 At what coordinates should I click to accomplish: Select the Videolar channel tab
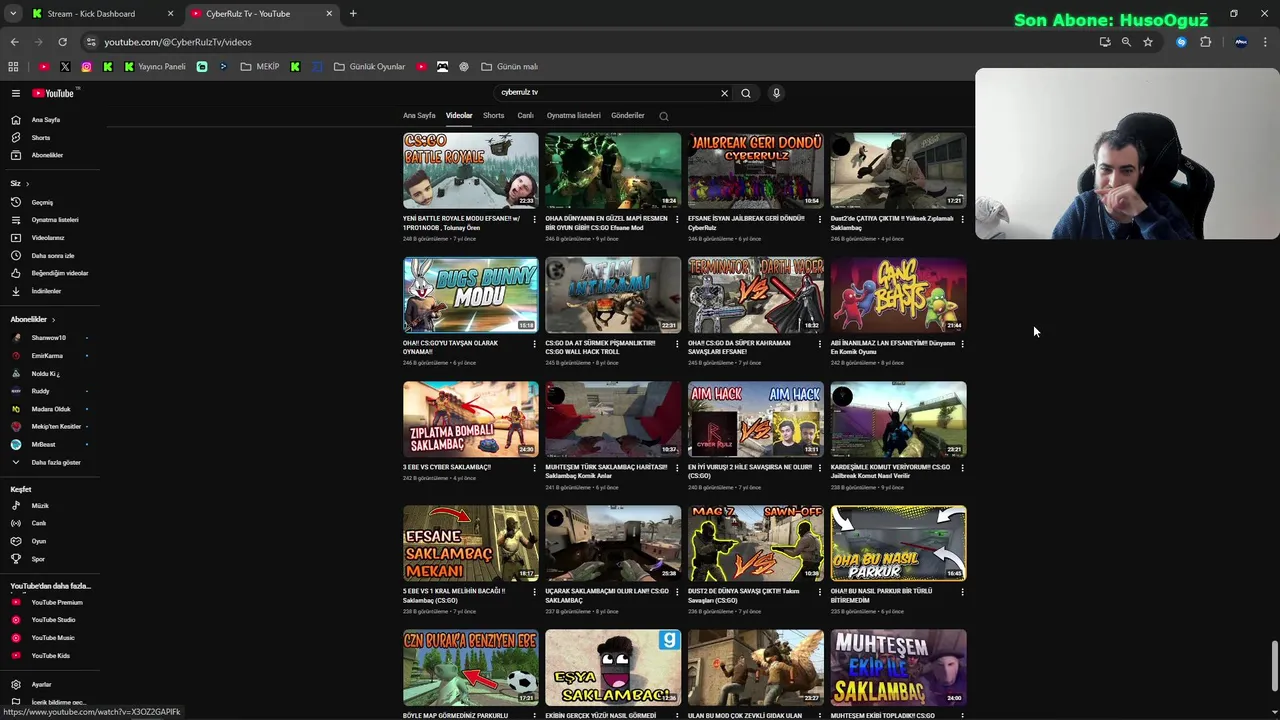tap(459, 115)
